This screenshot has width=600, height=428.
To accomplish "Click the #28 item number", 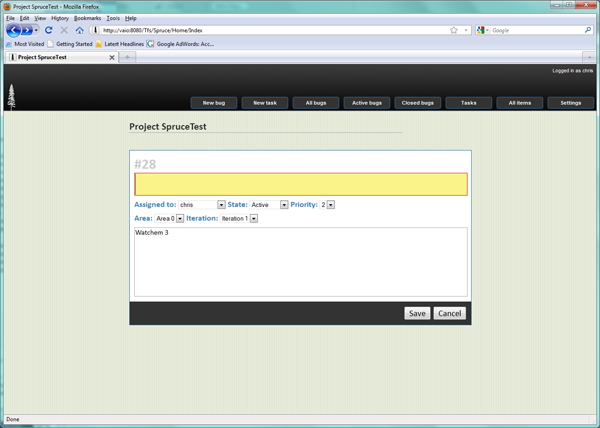I will click(145, 164).
